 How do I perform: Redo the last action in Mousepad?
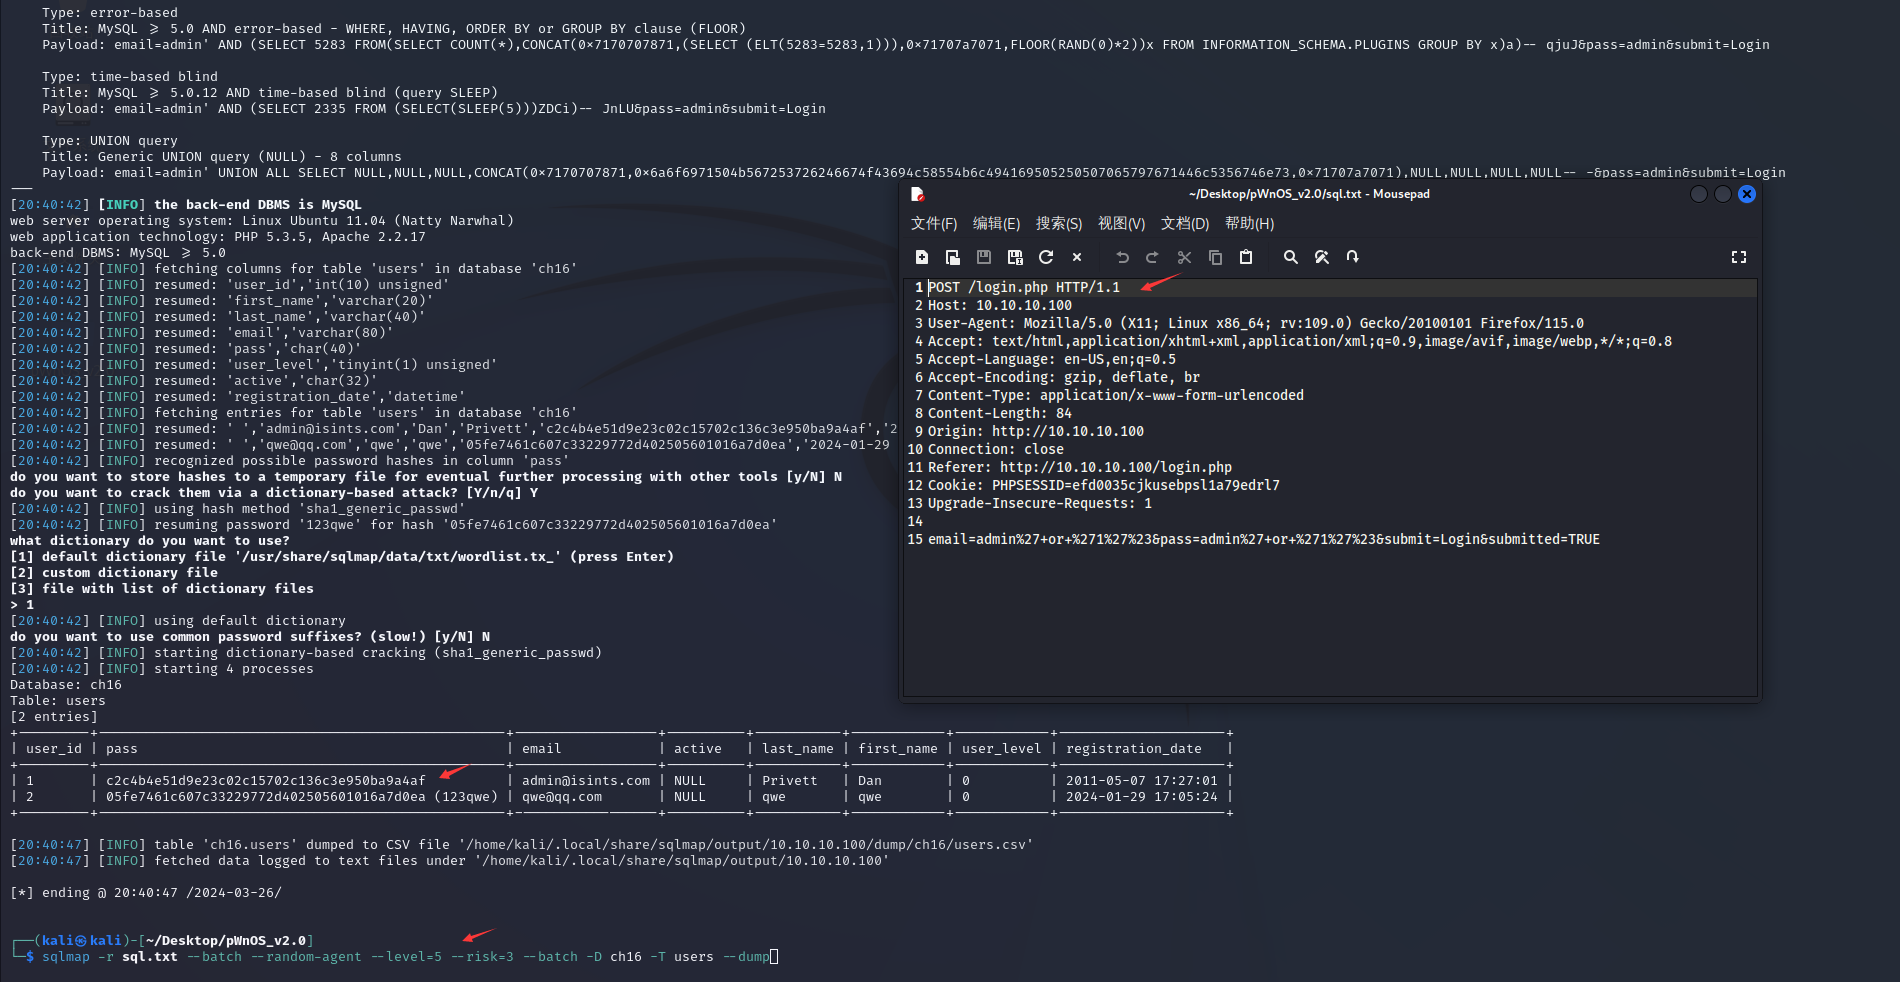1153,257
